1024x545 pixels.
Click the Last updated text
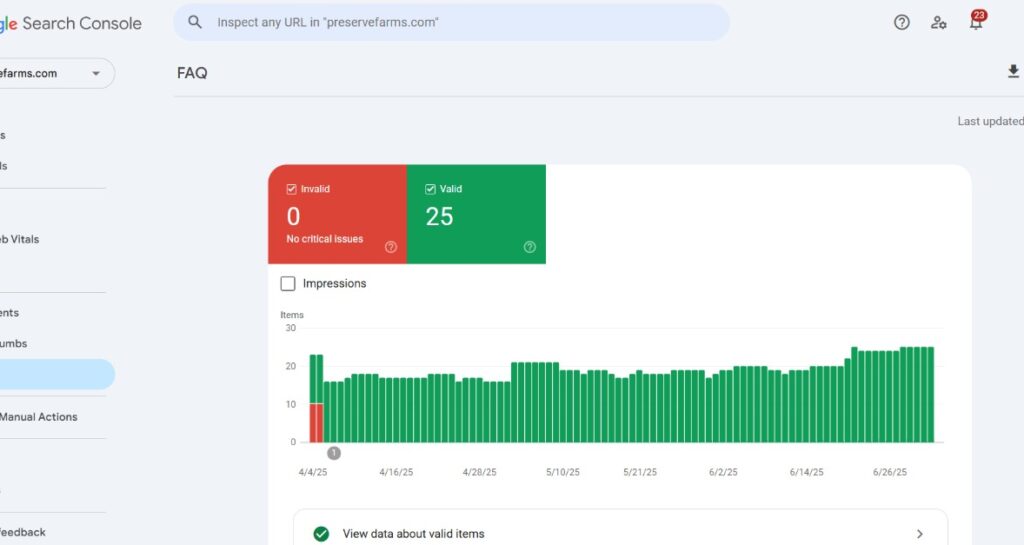(990, 121)
